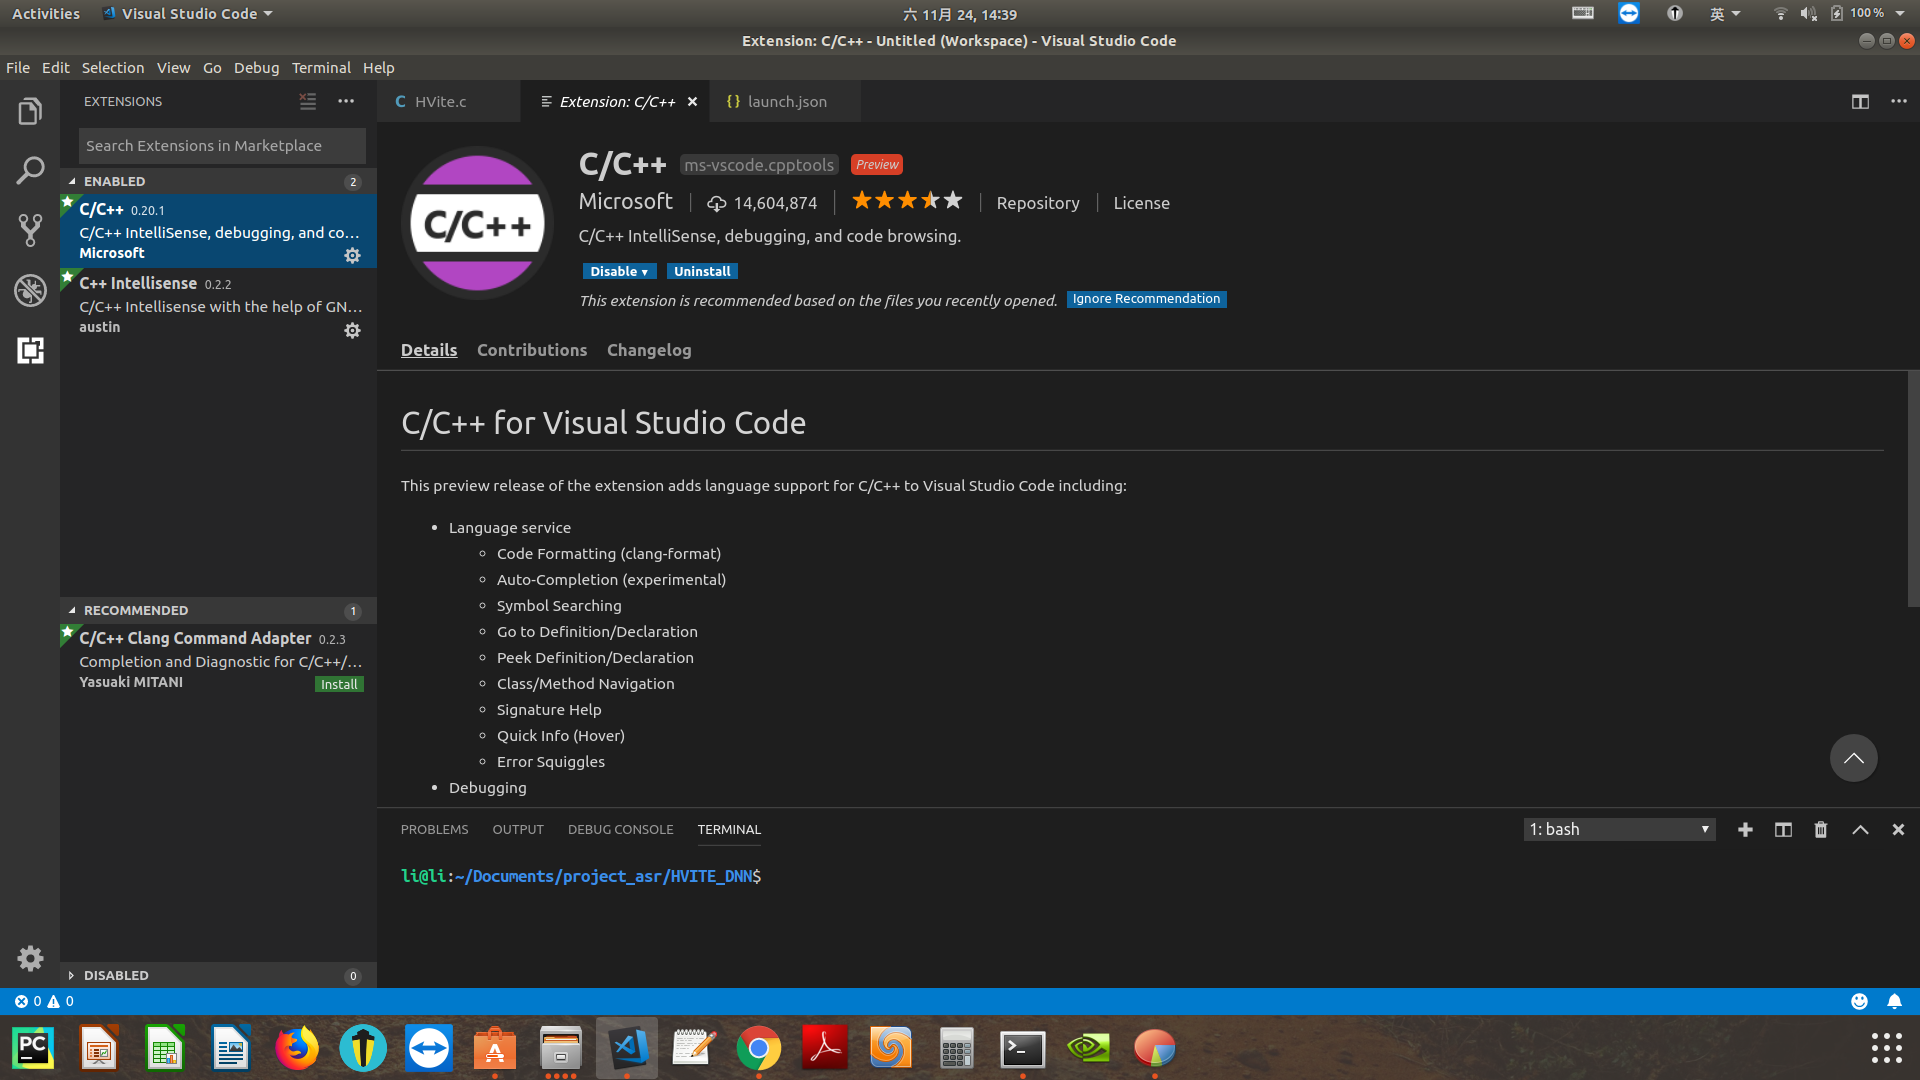
Task: Open the Search view in activity bar
Action: pyautogui.click(x=30, y=171)
